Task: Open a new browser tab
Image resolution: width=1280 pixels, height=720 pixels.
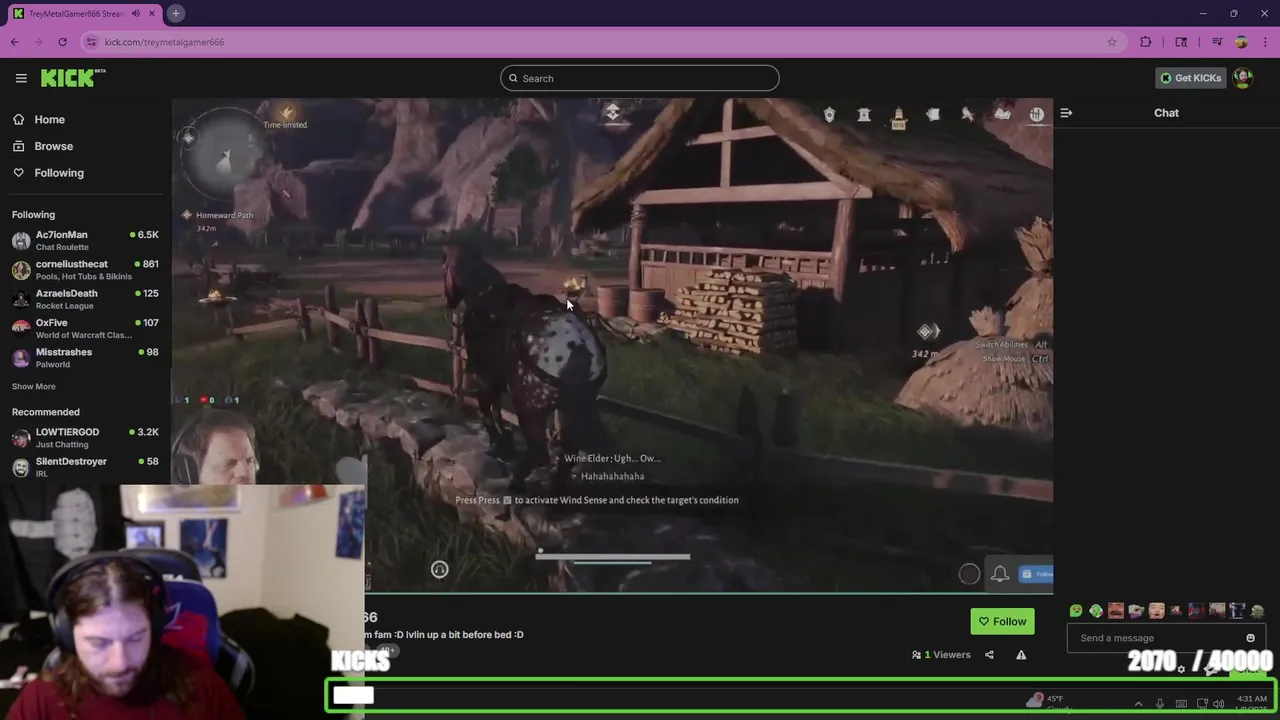Action: [175, 14]
